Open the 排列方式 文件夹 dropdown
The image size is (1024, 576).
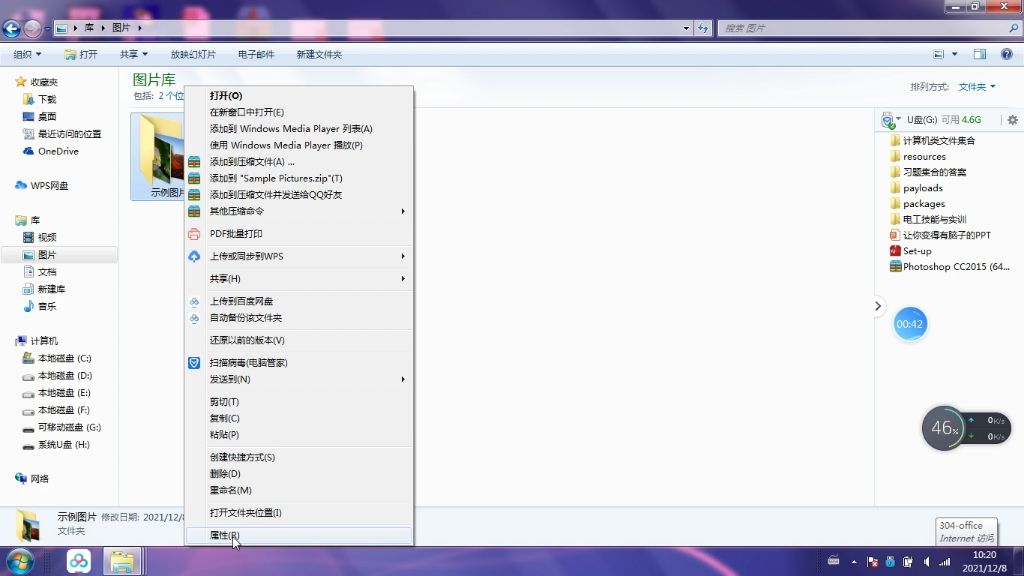(976, 87)
